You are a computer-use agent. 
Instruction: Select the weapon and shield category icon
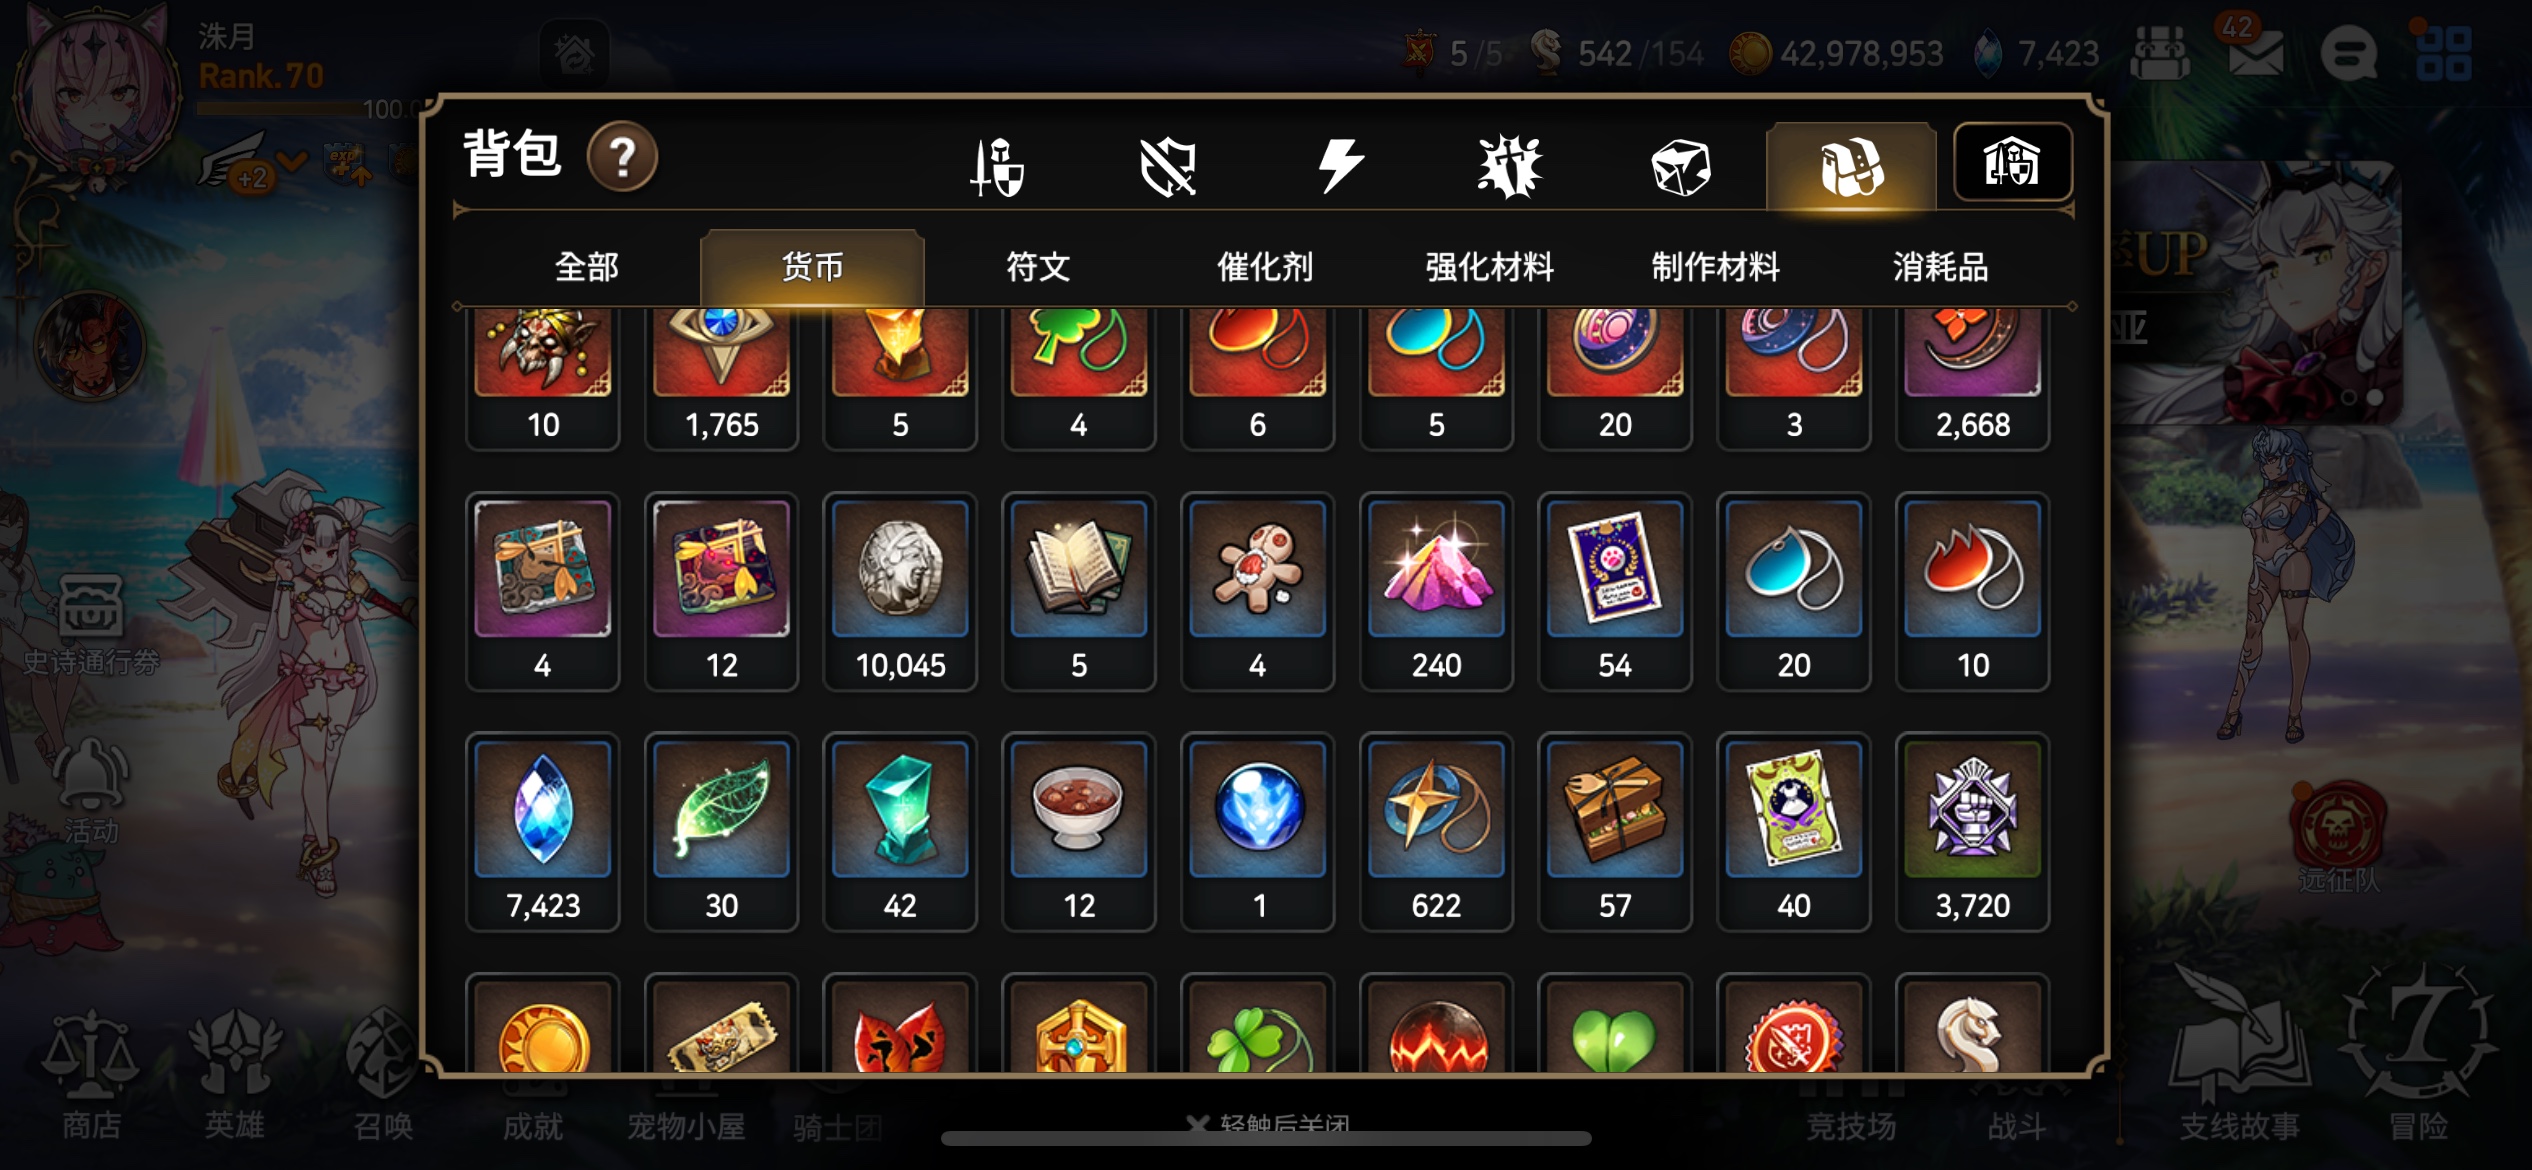point(998,166)
